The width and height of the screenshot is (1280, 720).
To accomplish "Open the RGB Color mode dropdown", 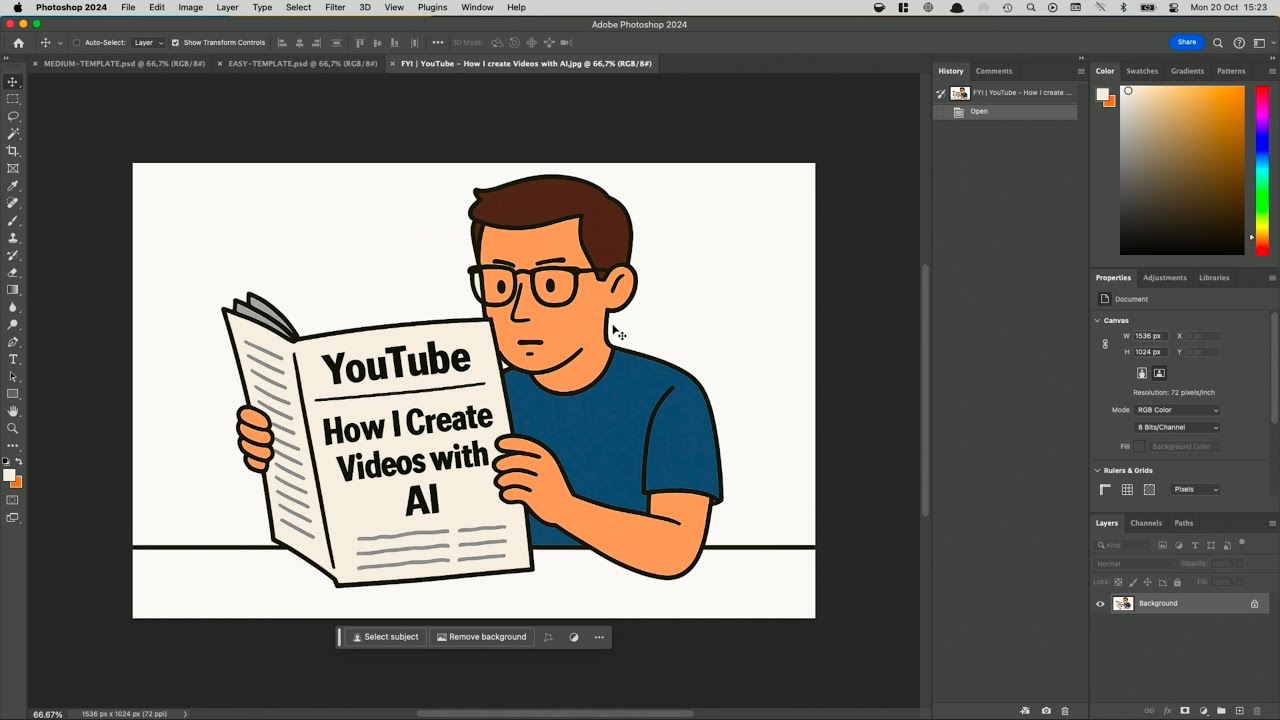I will tap(1178, 410).
